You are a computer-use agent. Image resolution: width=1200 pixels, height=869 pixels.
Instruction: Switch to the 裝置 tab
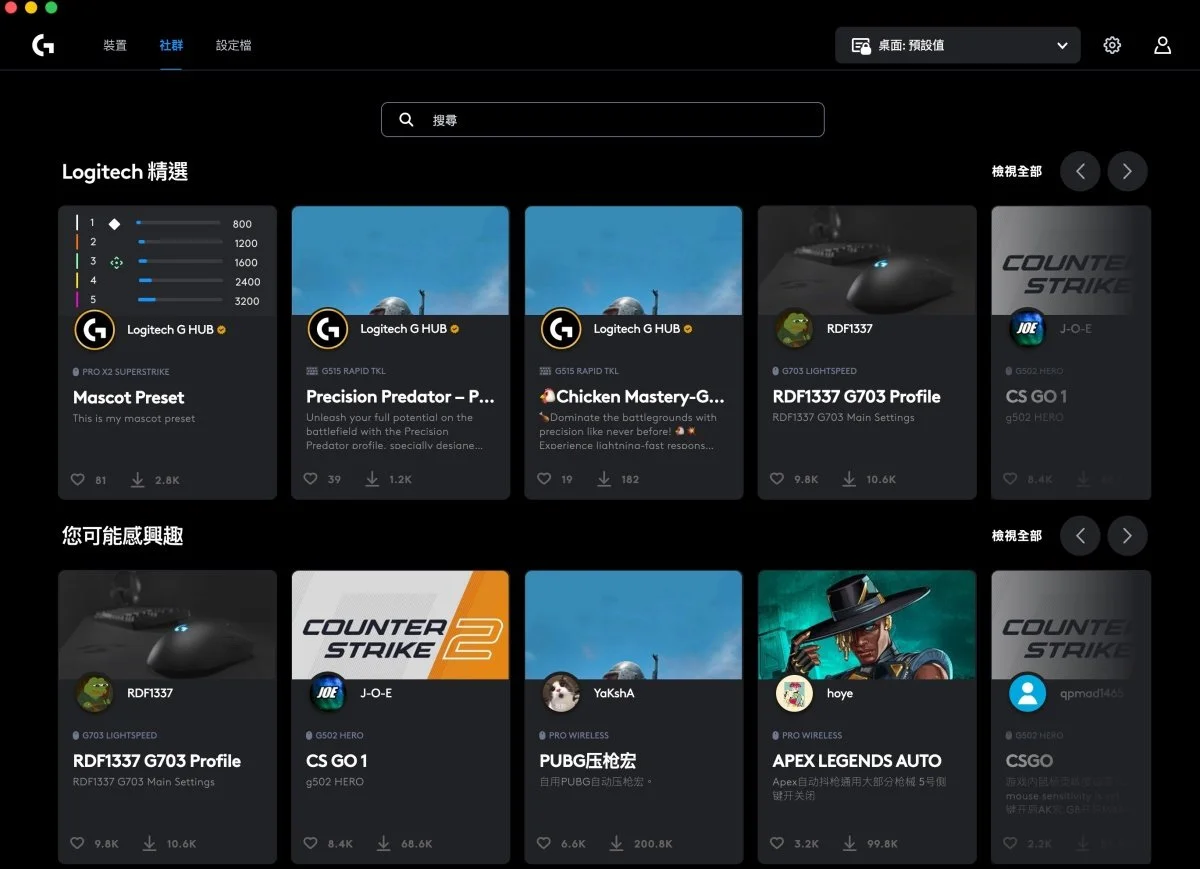pyautogui.click(x=115, y=45)
